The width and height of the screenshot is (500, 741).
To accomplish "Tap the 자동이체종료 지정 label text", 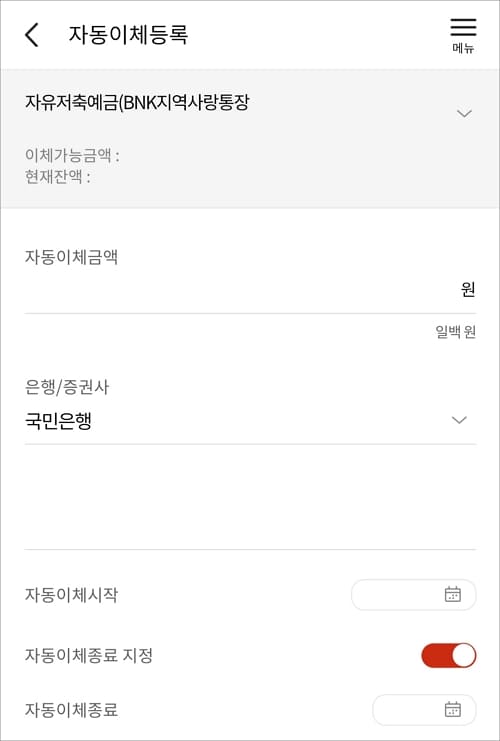I will 88,656.
